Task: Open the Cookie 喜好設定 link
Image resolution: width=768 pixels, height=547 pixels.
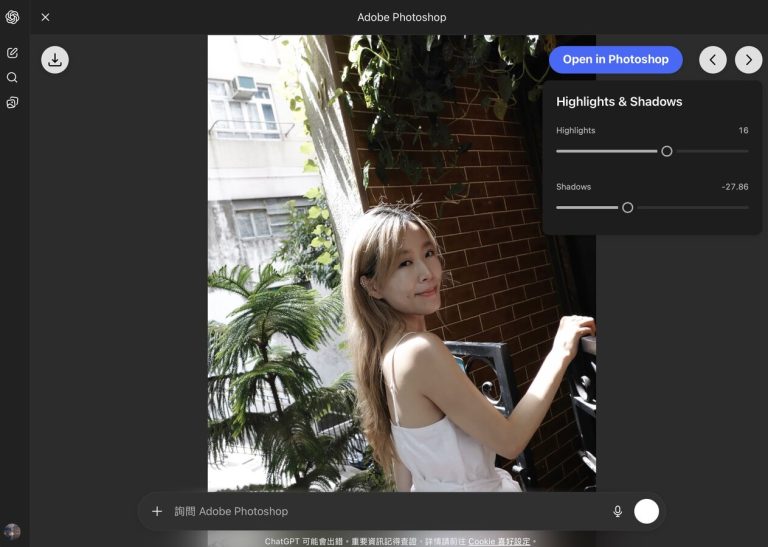Action: pos(499,541)
